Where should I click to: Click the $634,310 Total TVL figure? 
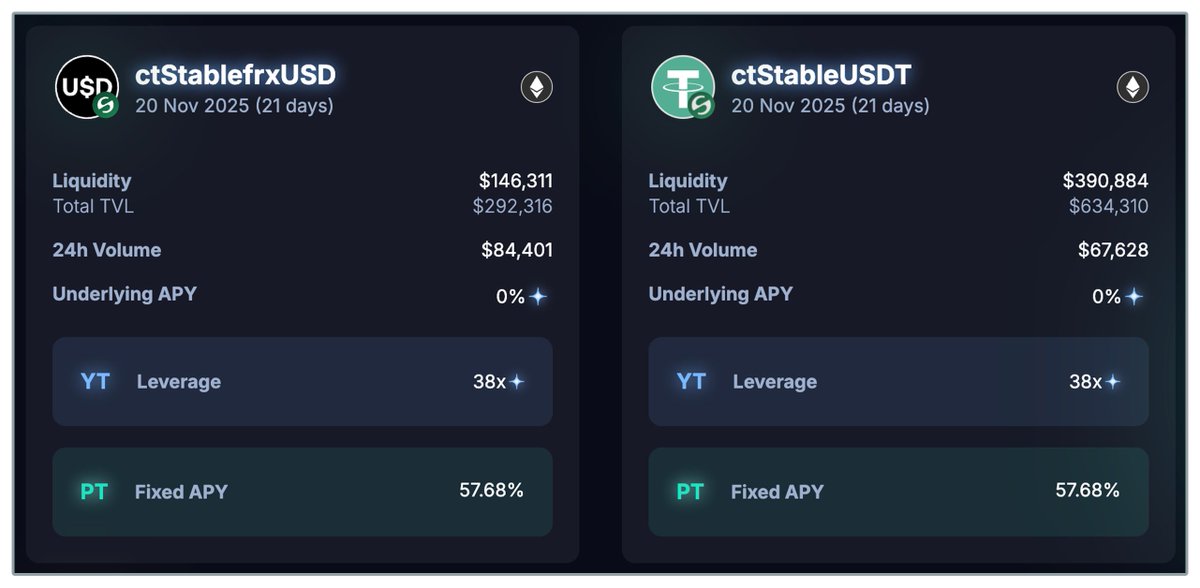[x=1108, y=207]
